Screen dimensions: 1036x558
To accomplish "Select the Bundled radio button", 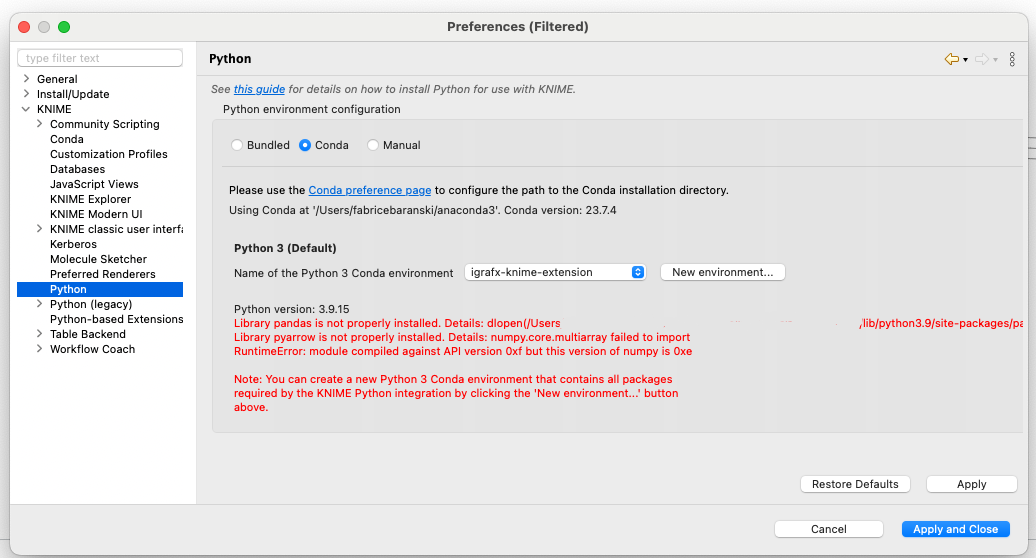I will click(237, 145).
